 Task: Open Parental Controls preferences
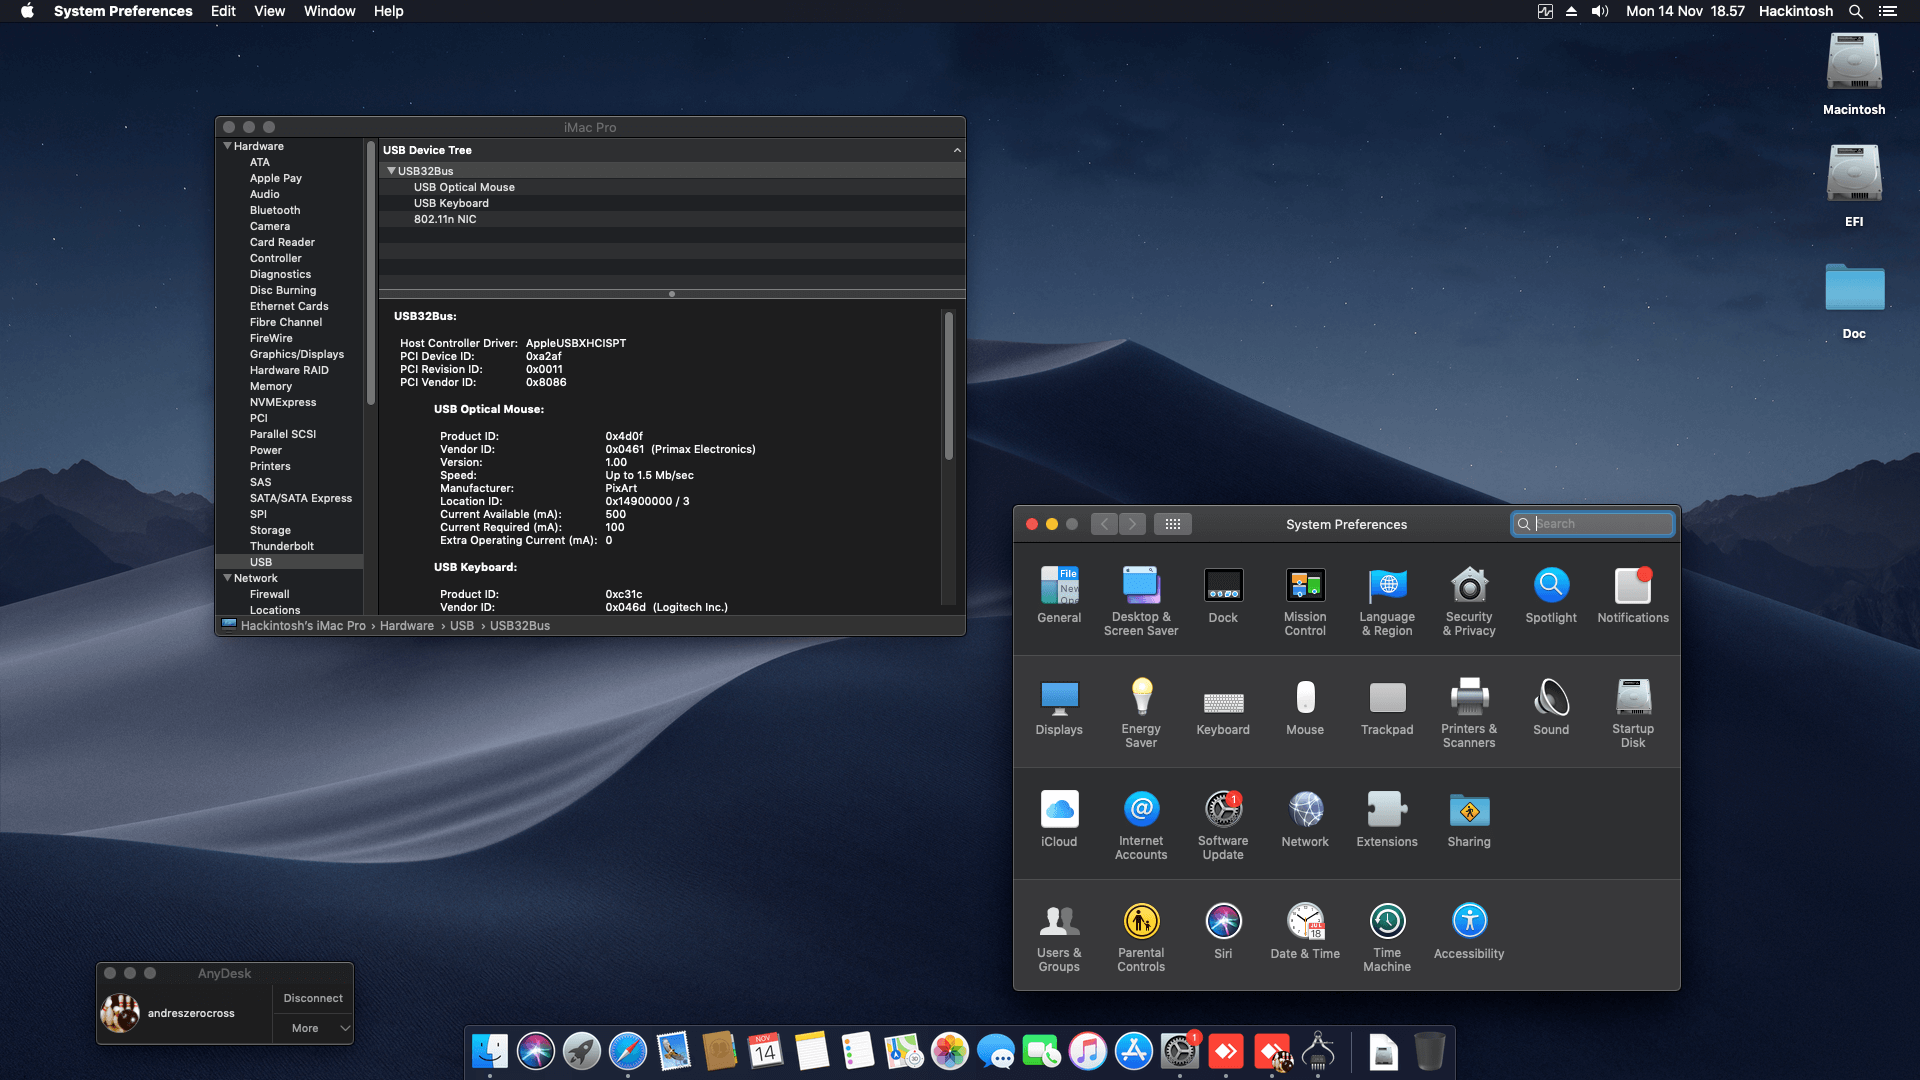pos(1141,936)
